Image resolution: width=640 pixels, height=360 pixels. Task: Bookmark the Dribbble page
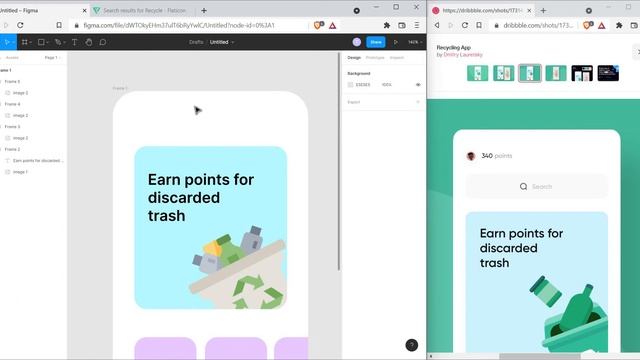[x=479, y=25]
